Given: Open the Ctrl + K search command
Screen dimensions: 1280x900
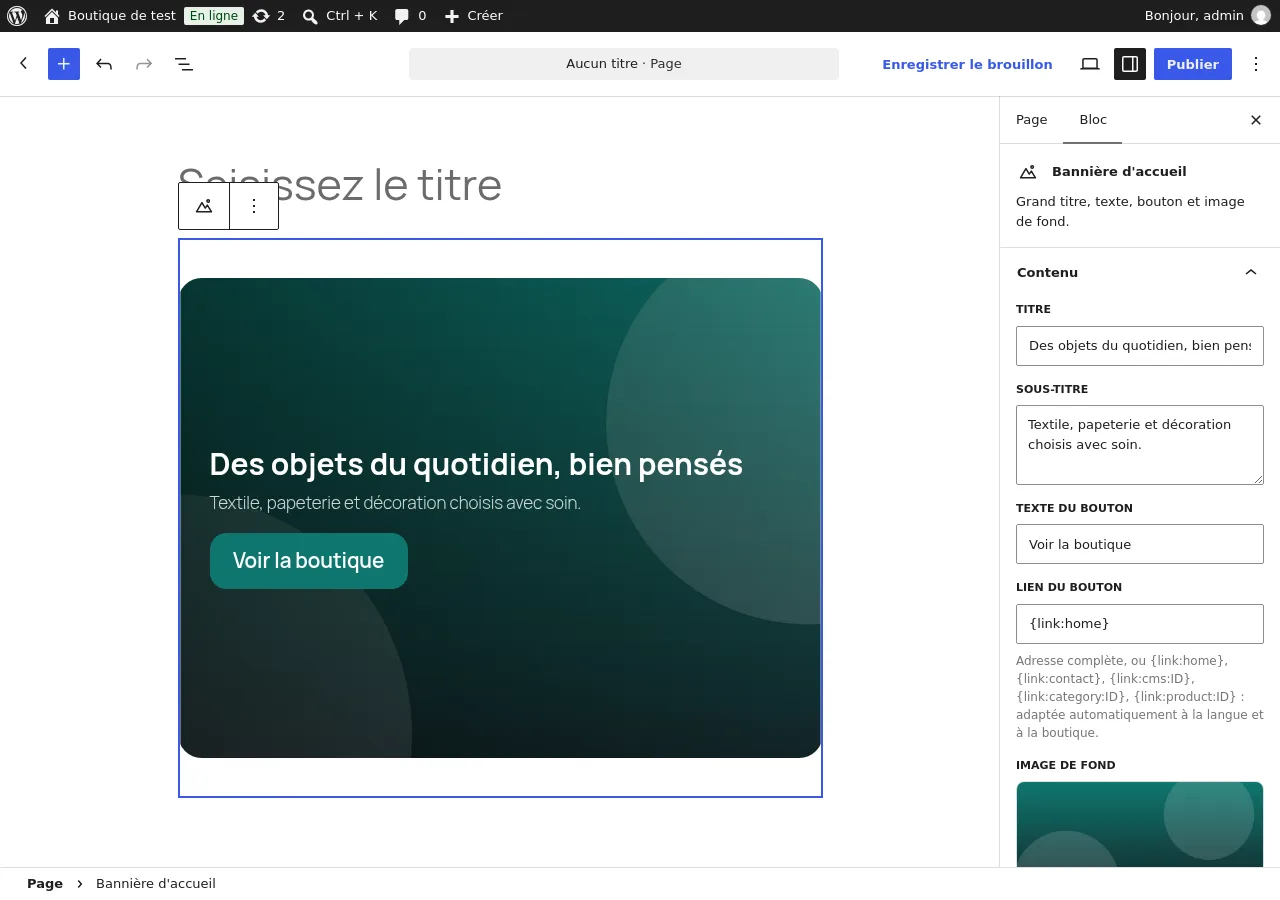Looking at the screenshot, I should 340,16.
